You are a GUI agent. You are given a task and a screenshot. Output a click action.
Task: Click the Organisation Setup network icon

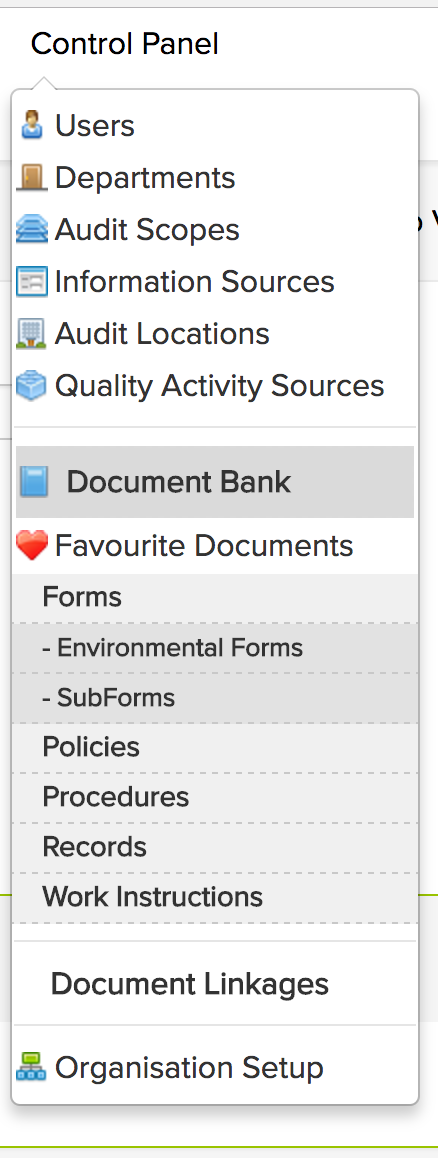click(x=31, y=1067)
